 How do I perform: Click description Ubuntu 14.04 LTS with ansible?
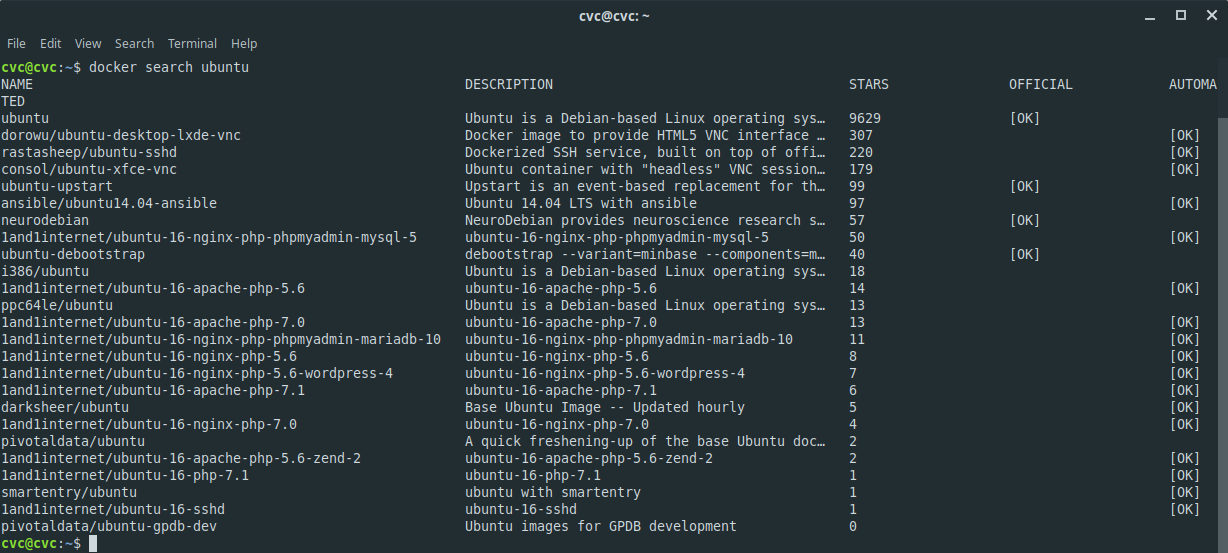tap(581, 203)
